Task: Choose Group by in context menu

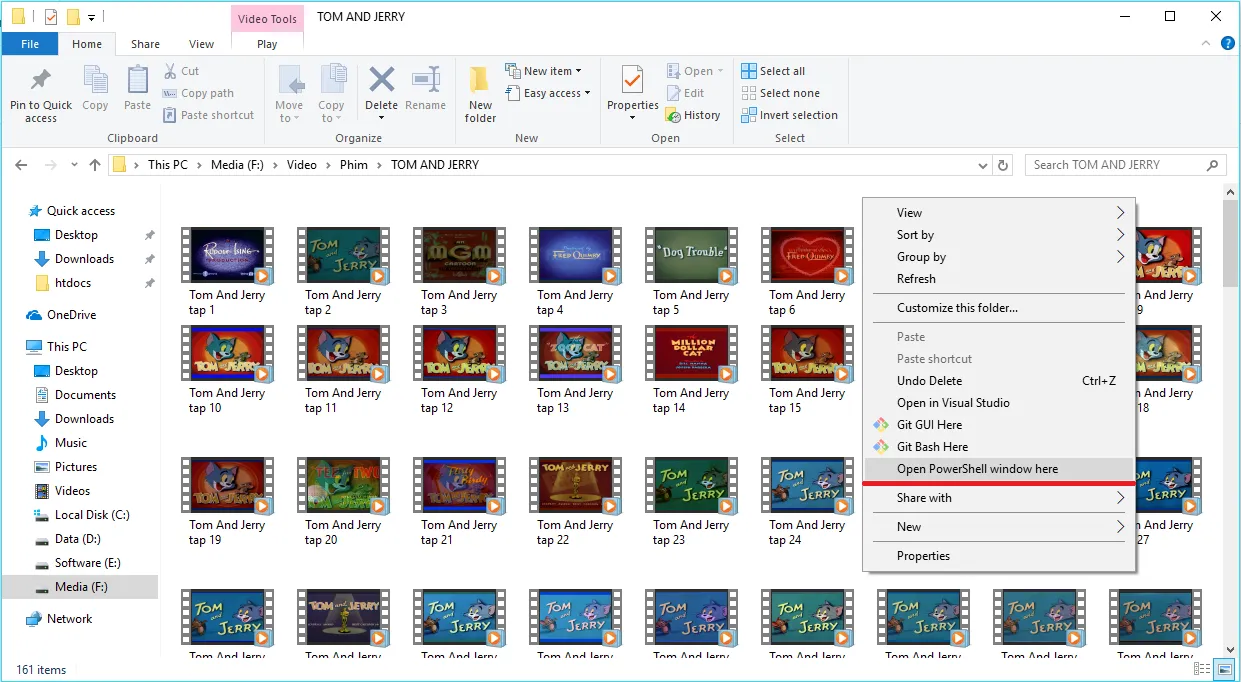Action: (999, 257)
